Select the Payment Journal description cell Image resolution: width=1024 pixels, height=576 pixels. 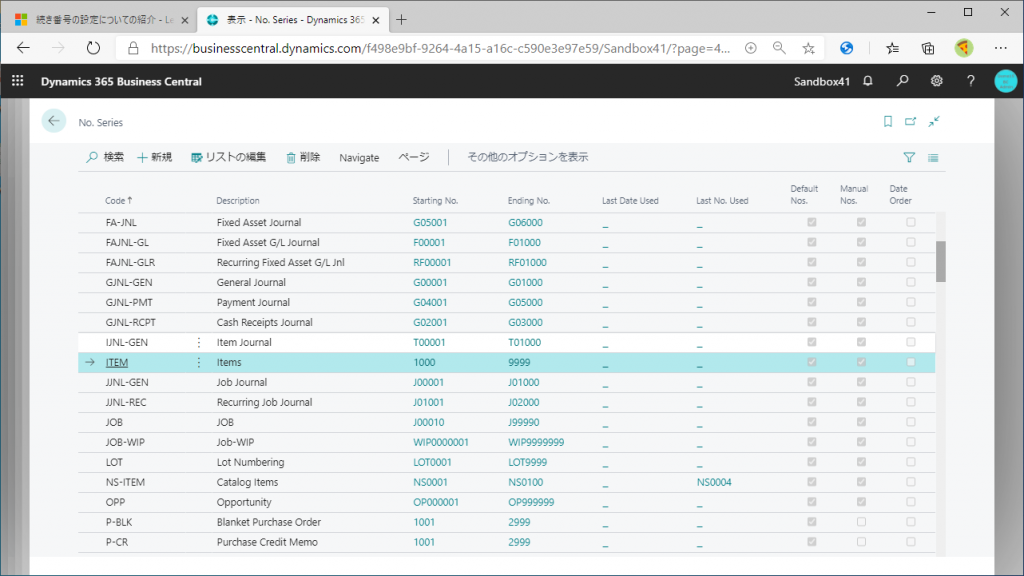point(253,302)
